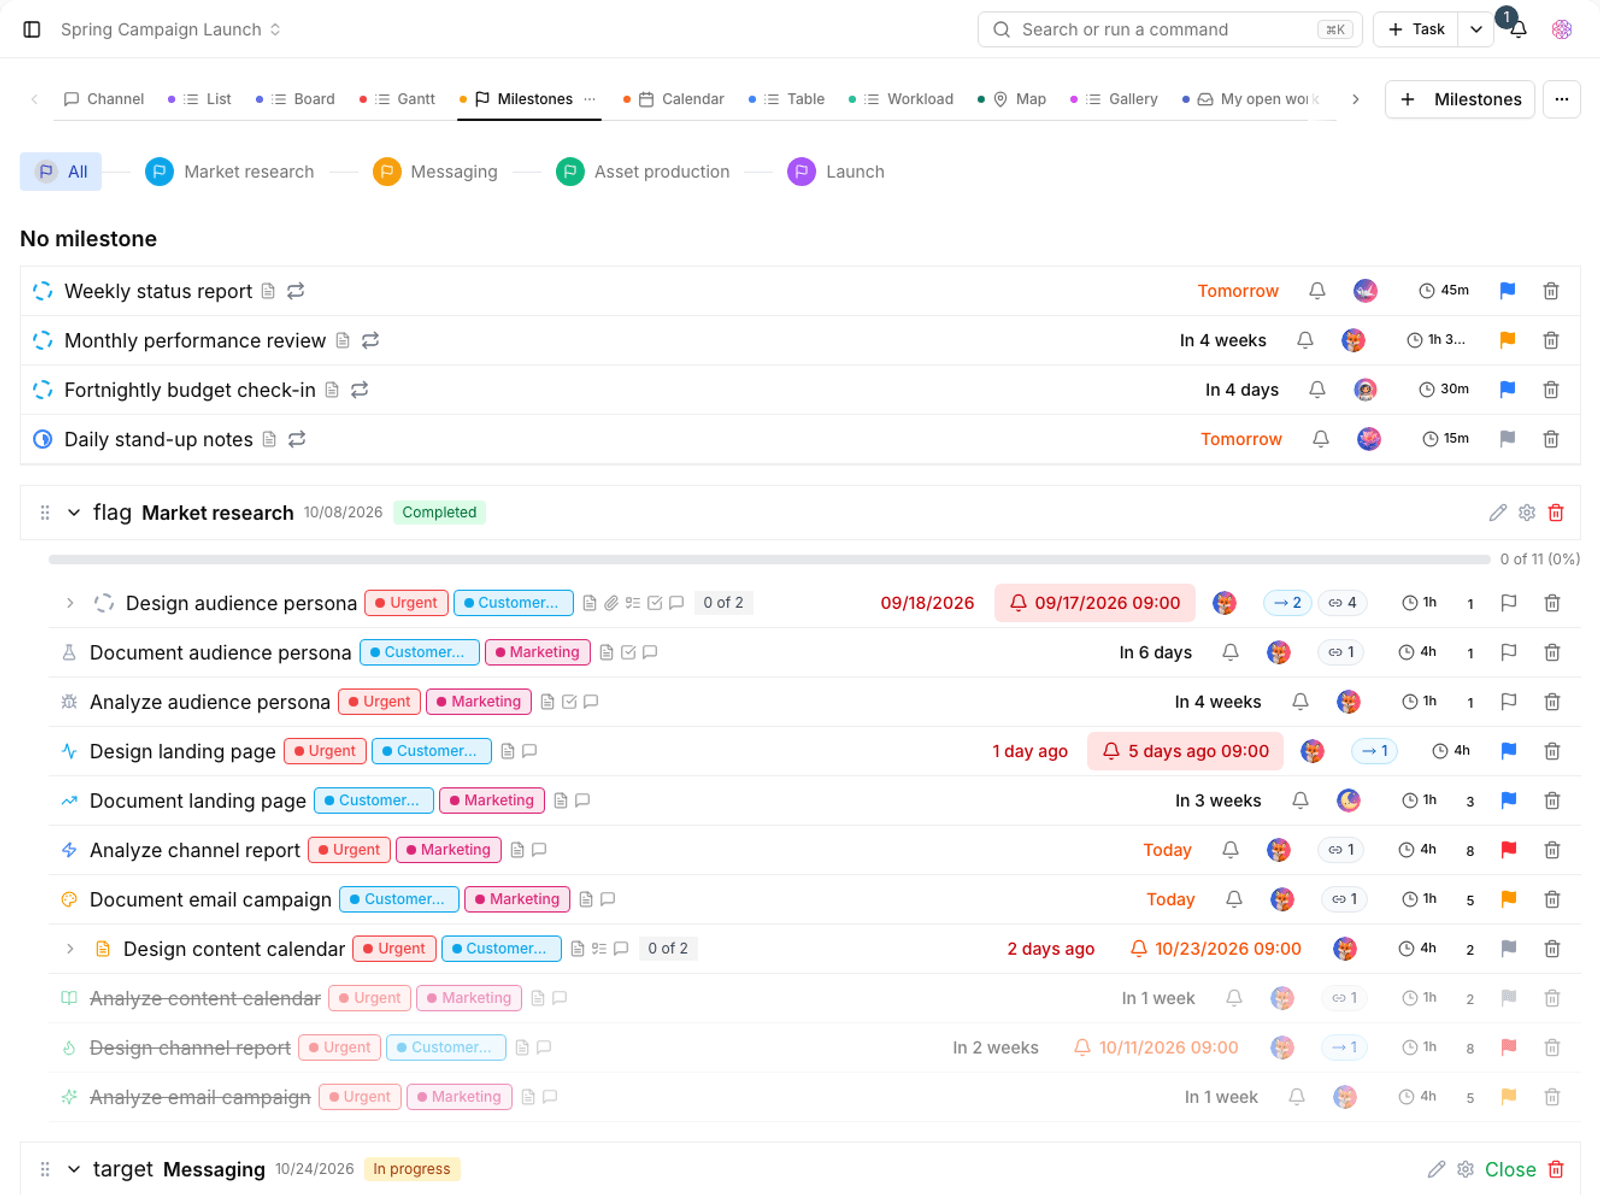The height and width of the screenshot is (1195, 1600).
Task: Open the Workload view tab
Action: pos(908,99)
